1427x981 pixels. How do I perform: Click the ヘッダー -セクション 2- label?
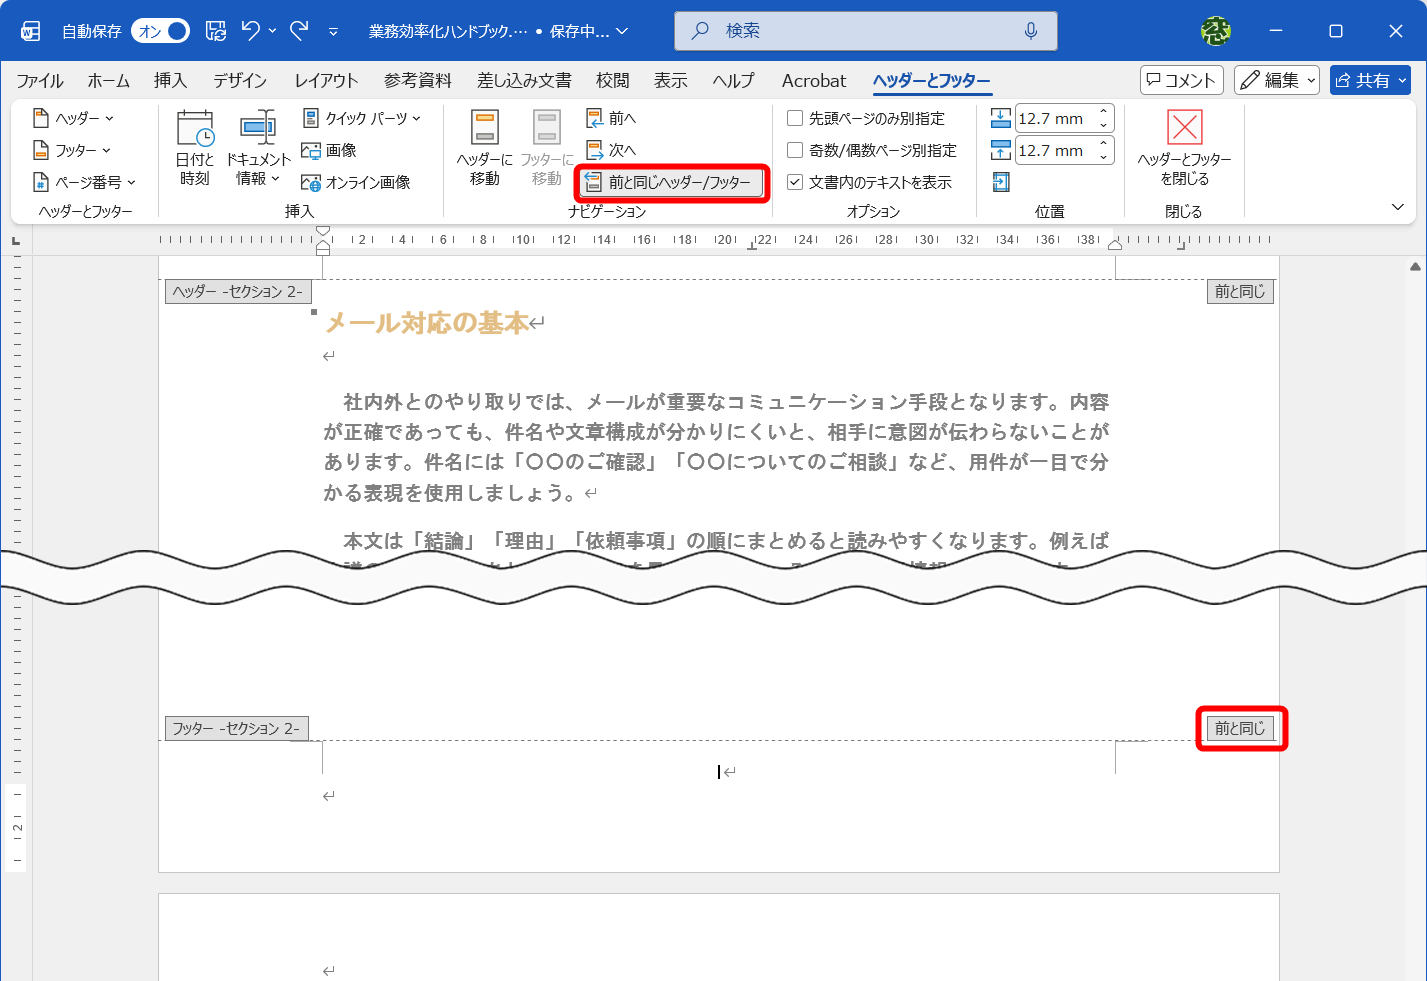(238, 291)
